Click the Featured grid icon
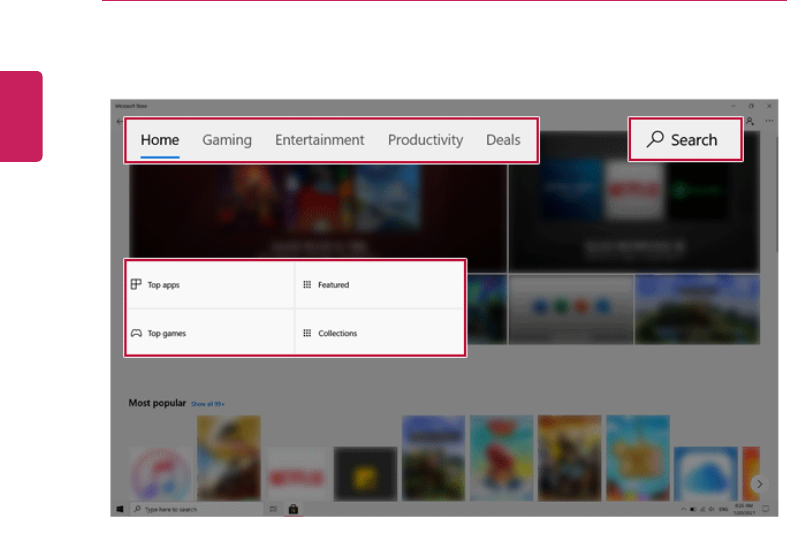The height and width of the screenshot is (533, 790). (x=307, y=285)
